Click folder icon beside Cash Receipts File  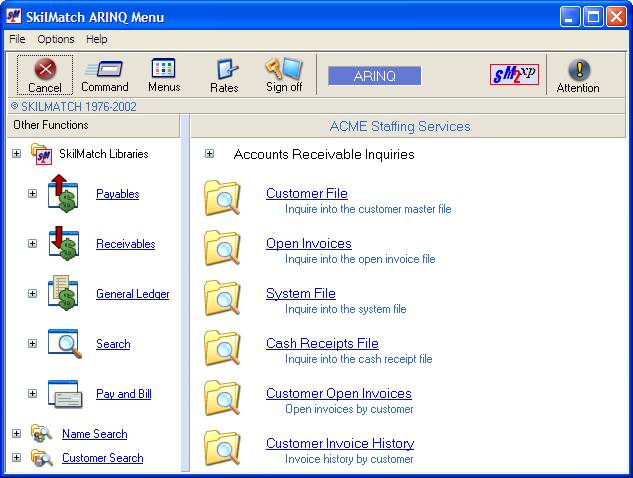(x=222, y=348)
